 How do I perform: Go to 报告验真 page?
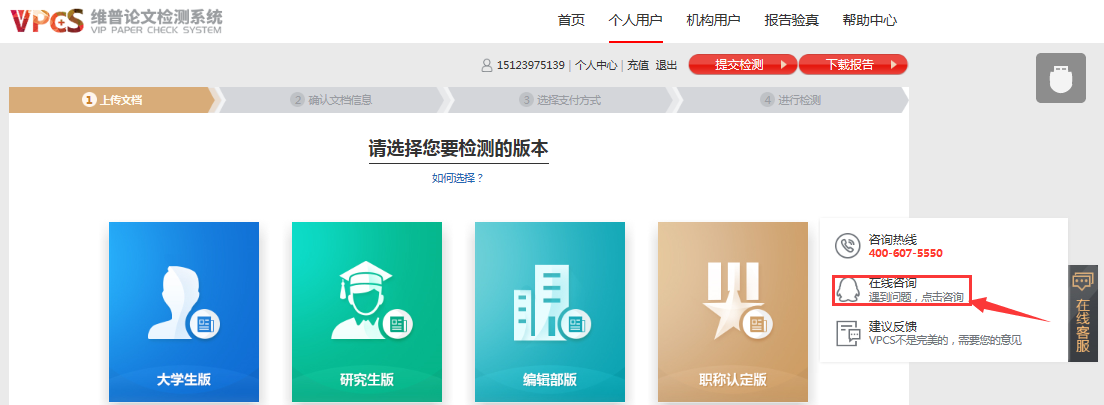pos(791,20)
